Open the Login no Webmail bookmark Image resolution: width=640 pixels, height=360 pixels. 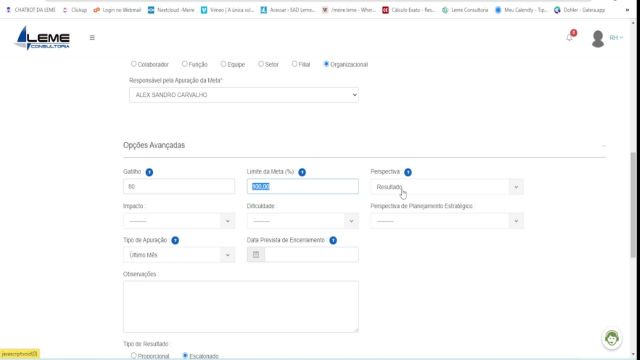[117, 10]
